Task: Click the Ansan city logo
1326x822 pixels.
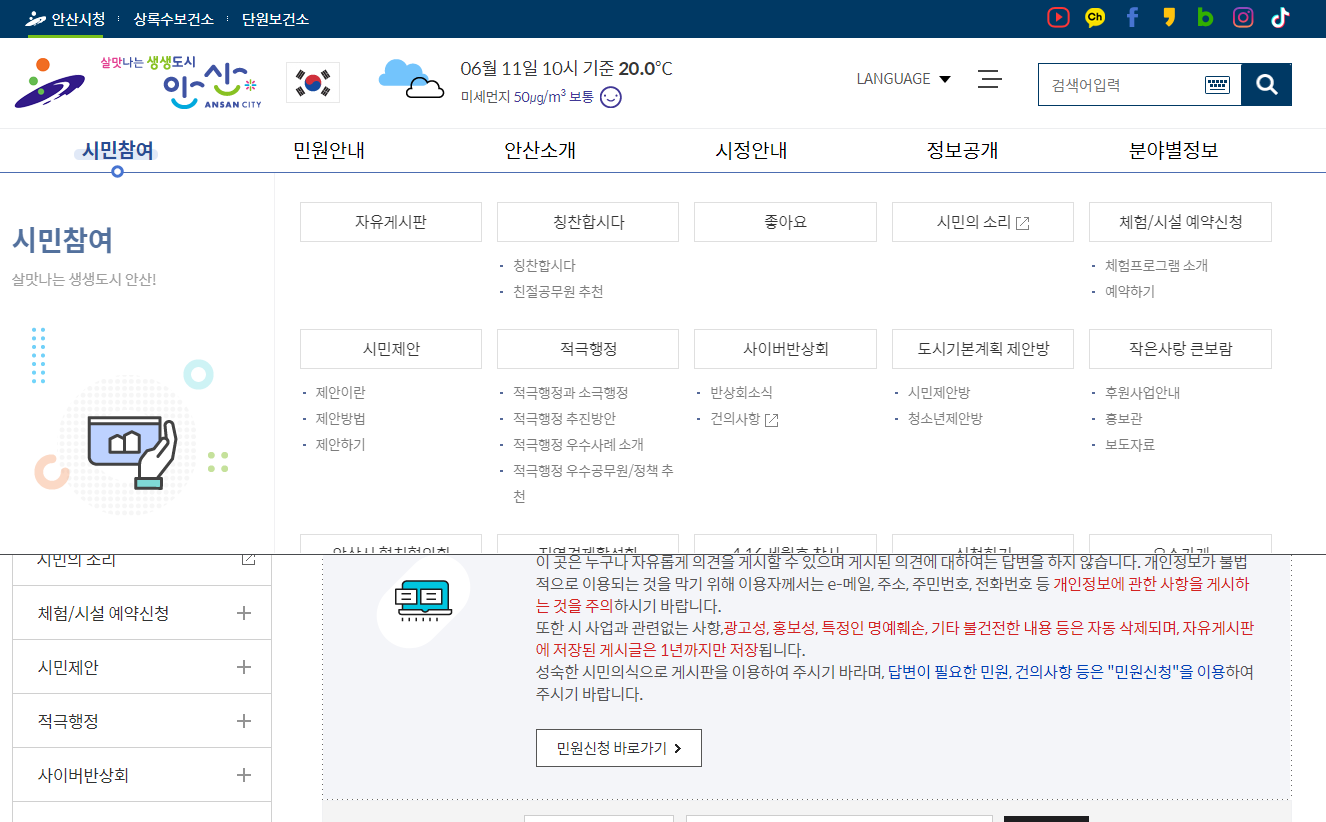Action: pos(138,82)
